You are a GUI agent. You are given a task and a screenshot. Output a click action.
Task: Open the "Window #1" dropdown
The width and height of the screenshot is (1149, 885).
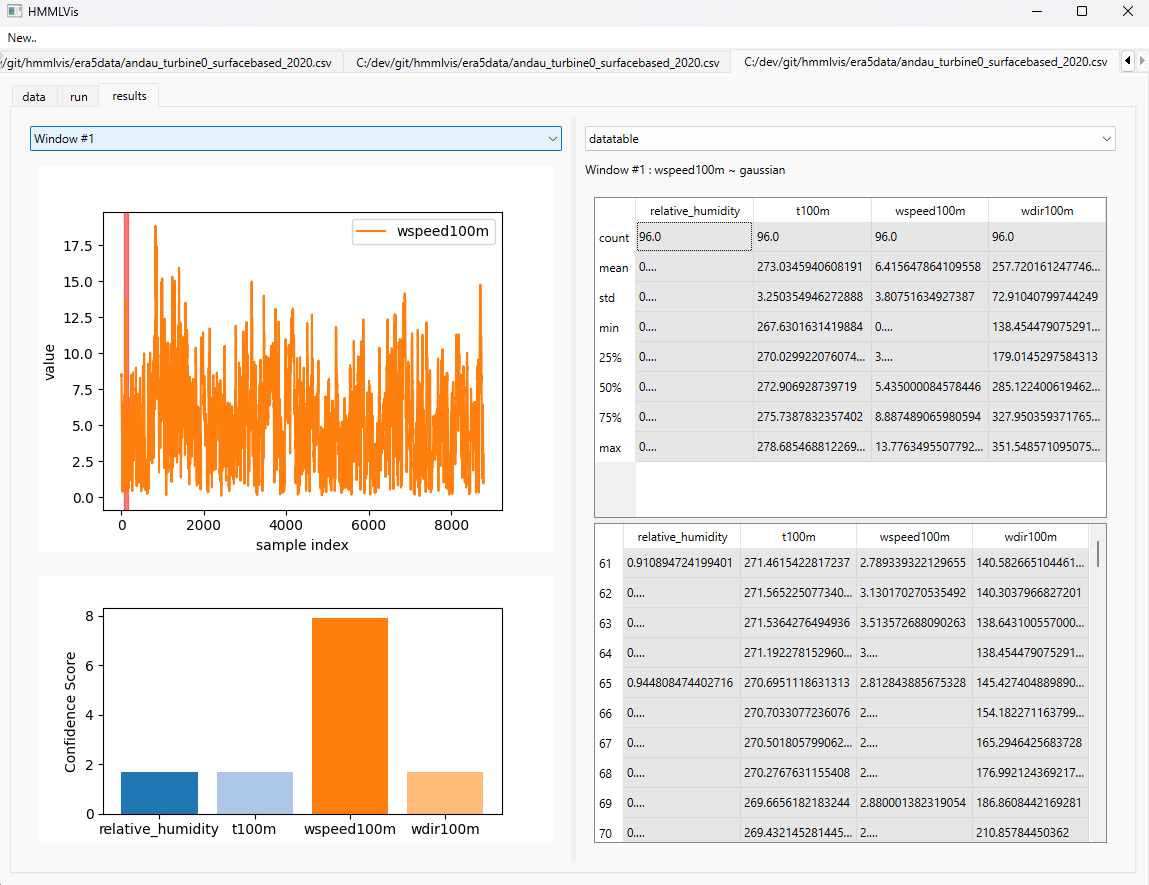point(295,139)
